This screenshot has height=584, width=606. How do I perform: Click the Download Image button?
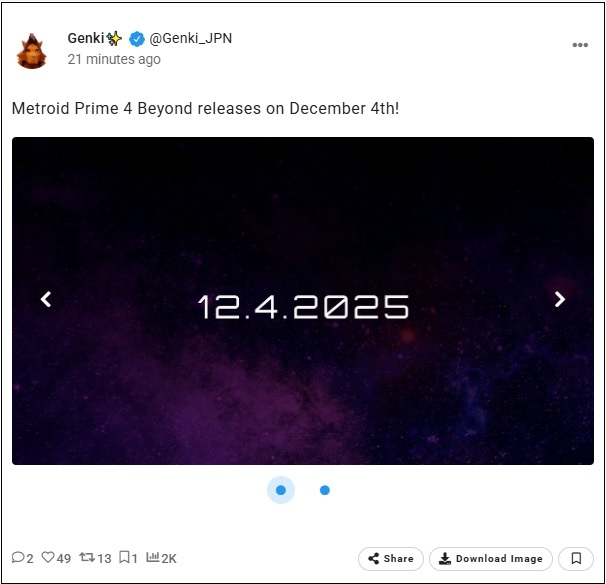pos(491,558)
